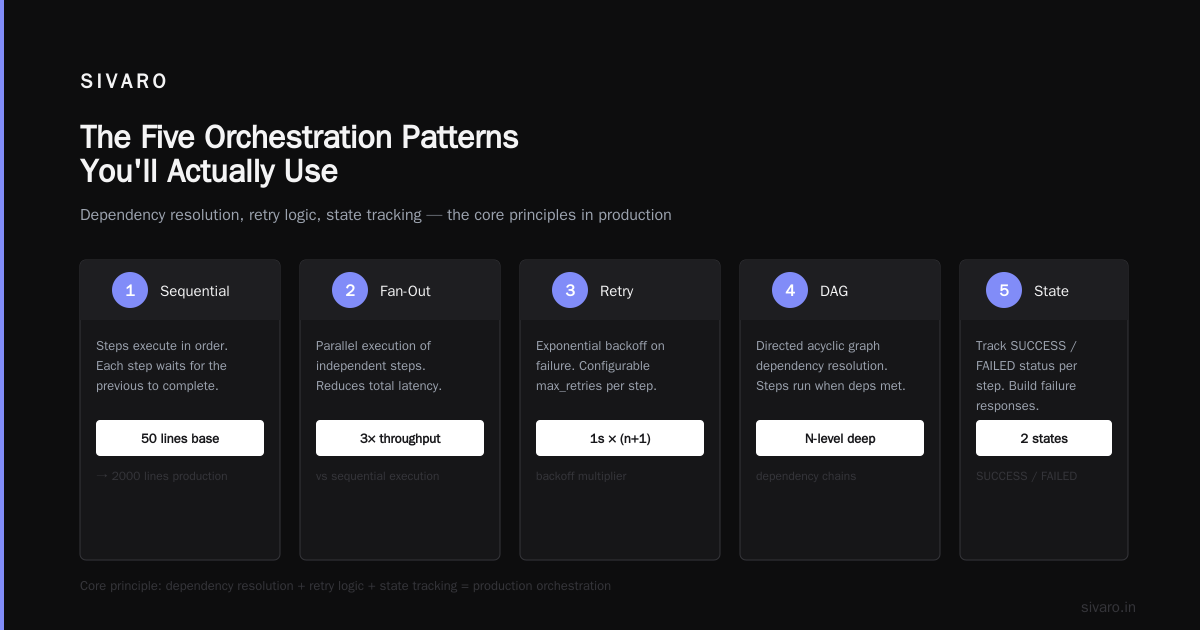The height and width of the screenshot is (630, 1200).
Task: Click '→ 2000 lines production' caption
Action: click(x=162, y=476)
